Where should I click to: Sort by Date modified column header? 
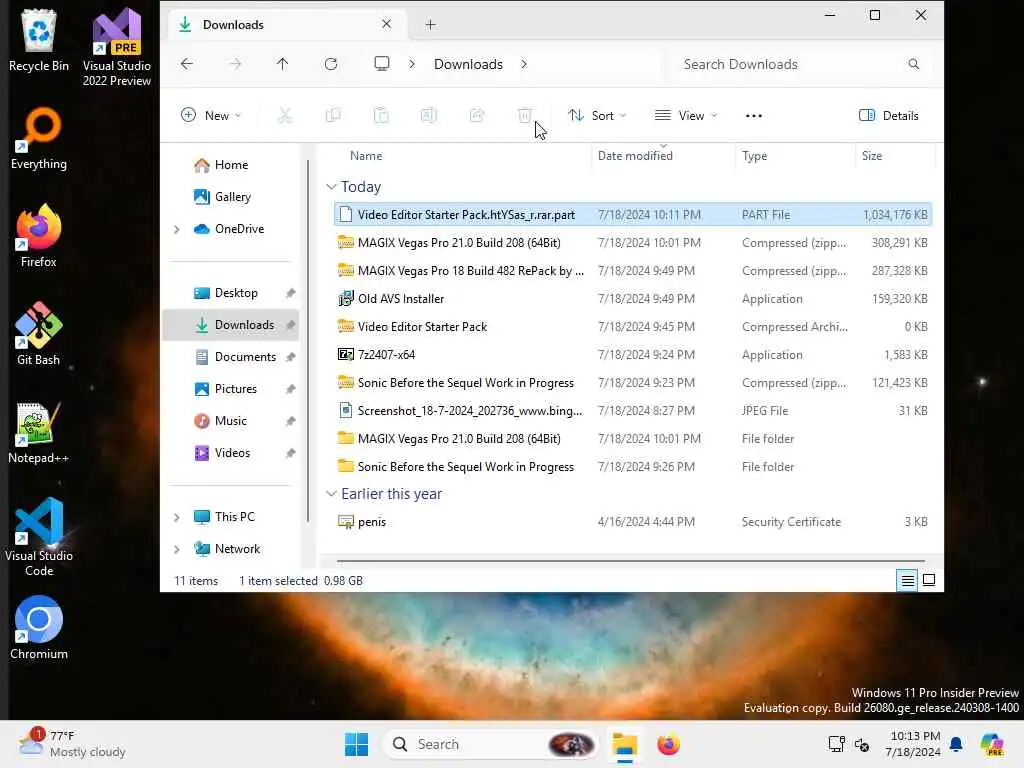click(664, 156)
